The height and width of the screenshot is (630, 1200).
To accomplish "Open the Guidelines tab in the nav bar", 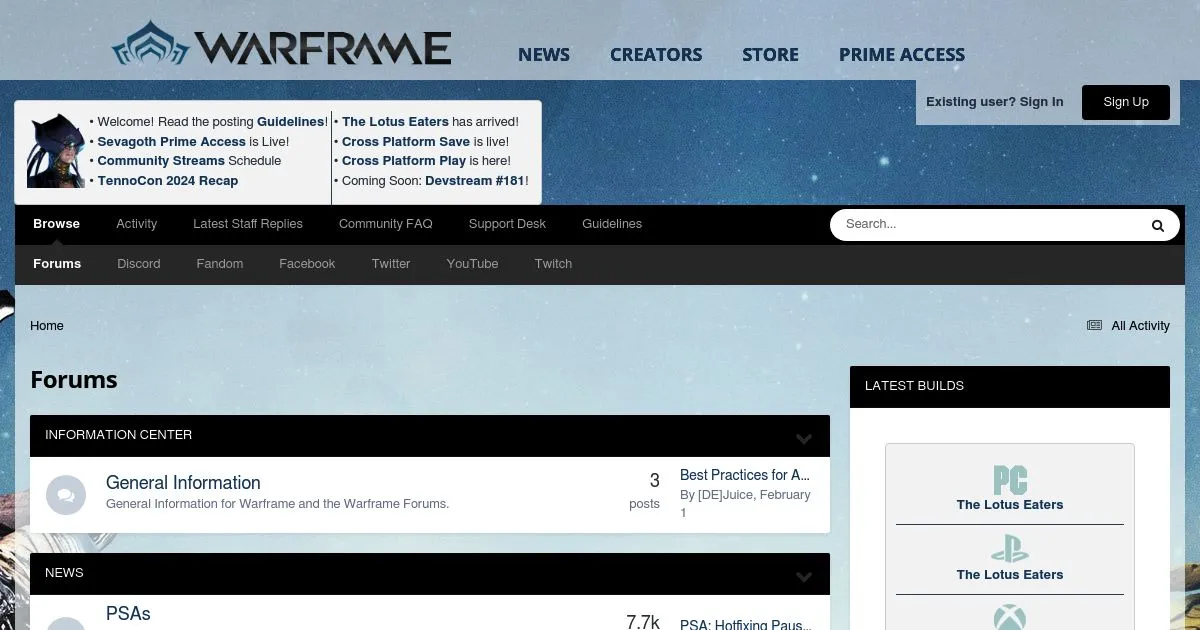I will click(612, 224).
